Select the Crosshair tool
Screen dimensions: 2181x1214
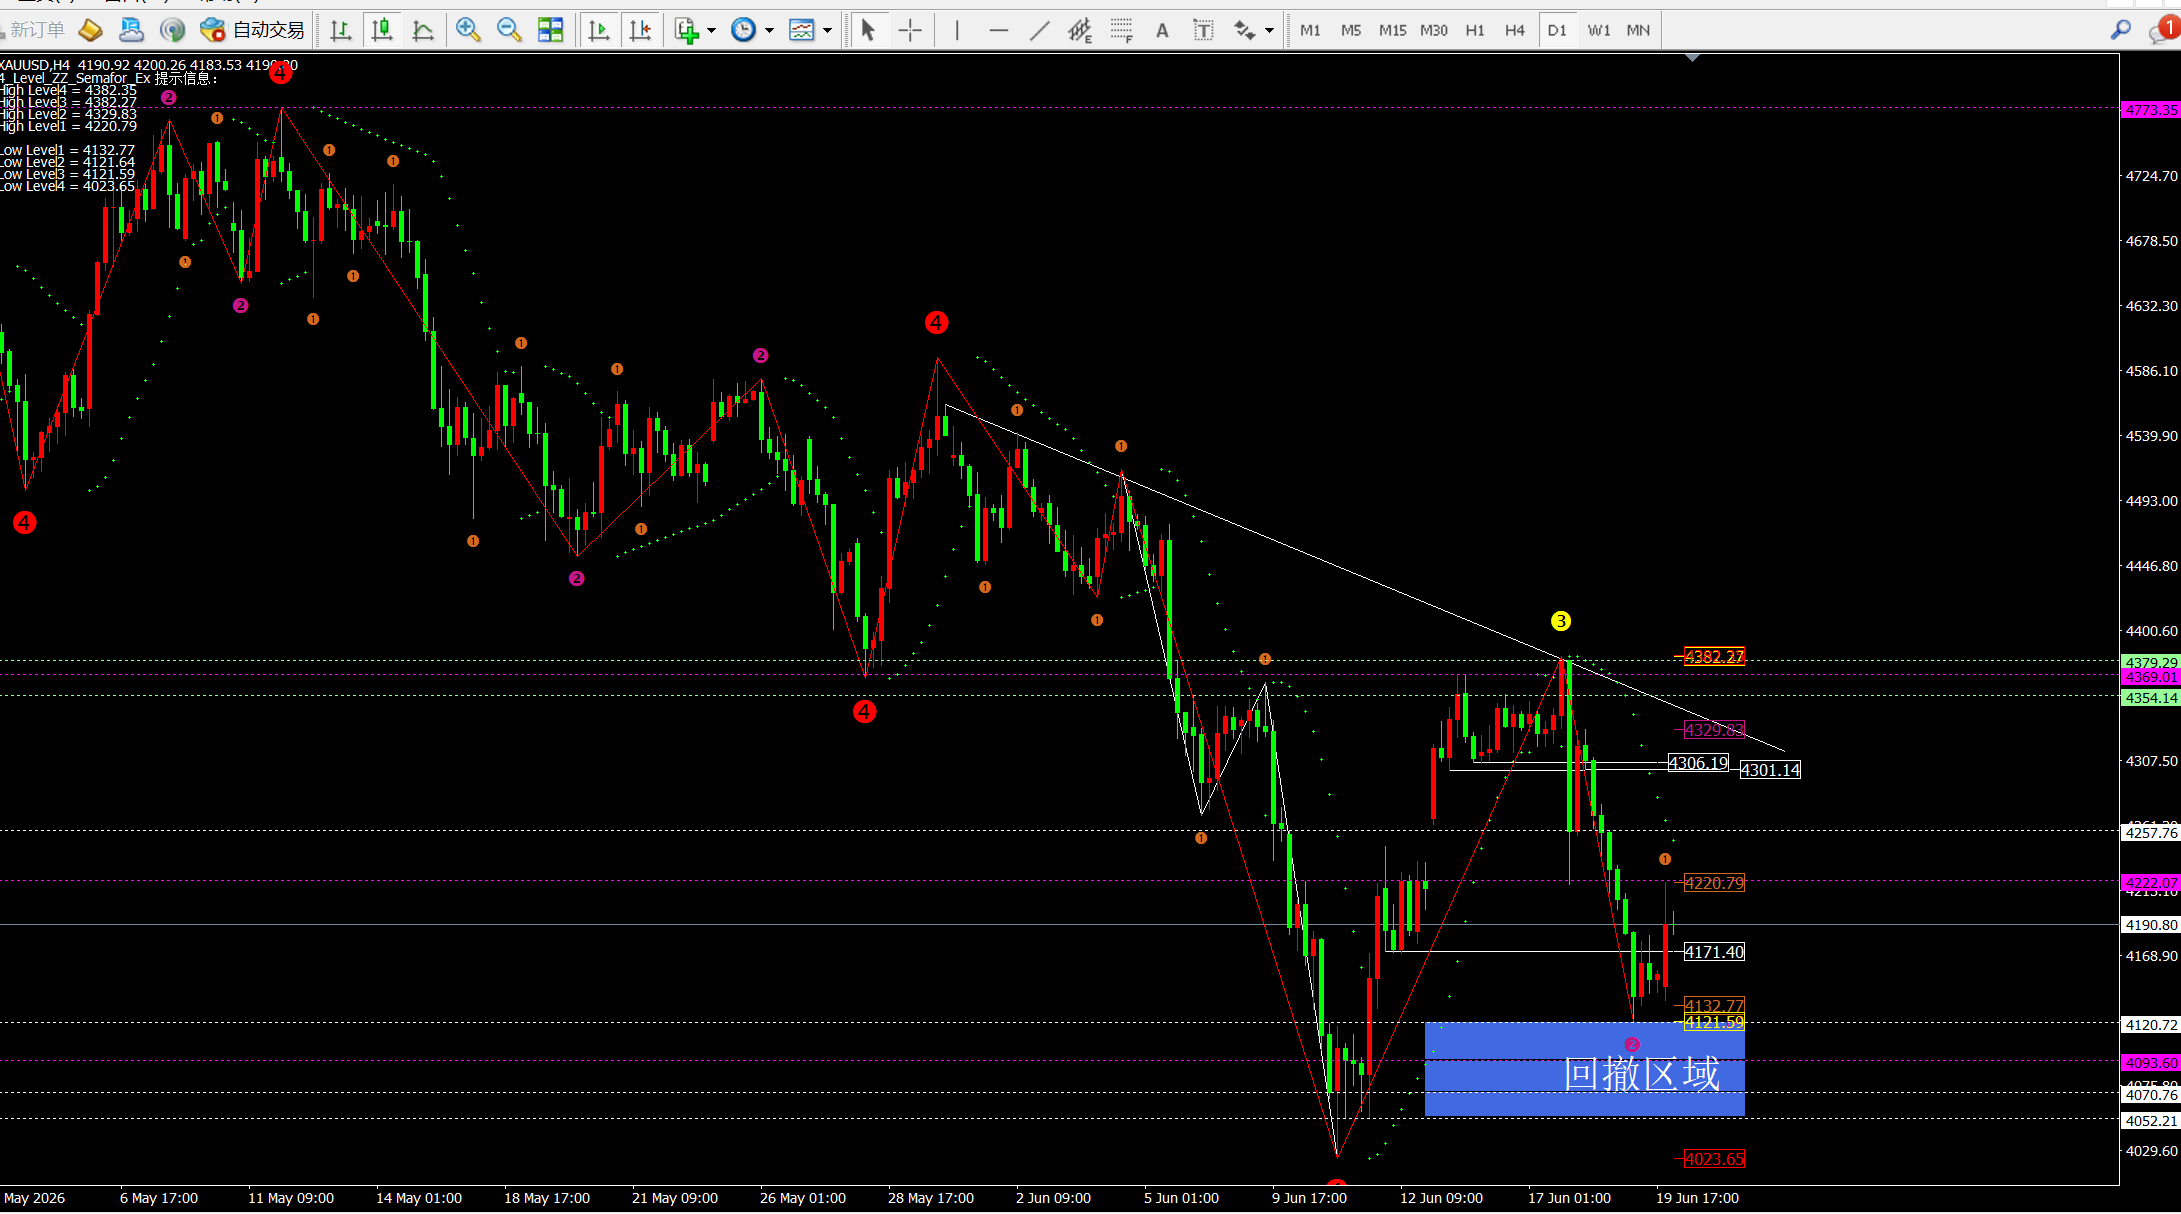click(910, 30)
